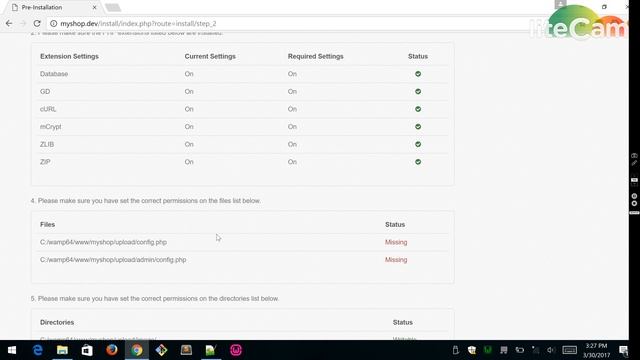Go back to the previous browser page
Viewport: 640px width, 360px height.
pyautogui.click(x=9, y=24)
